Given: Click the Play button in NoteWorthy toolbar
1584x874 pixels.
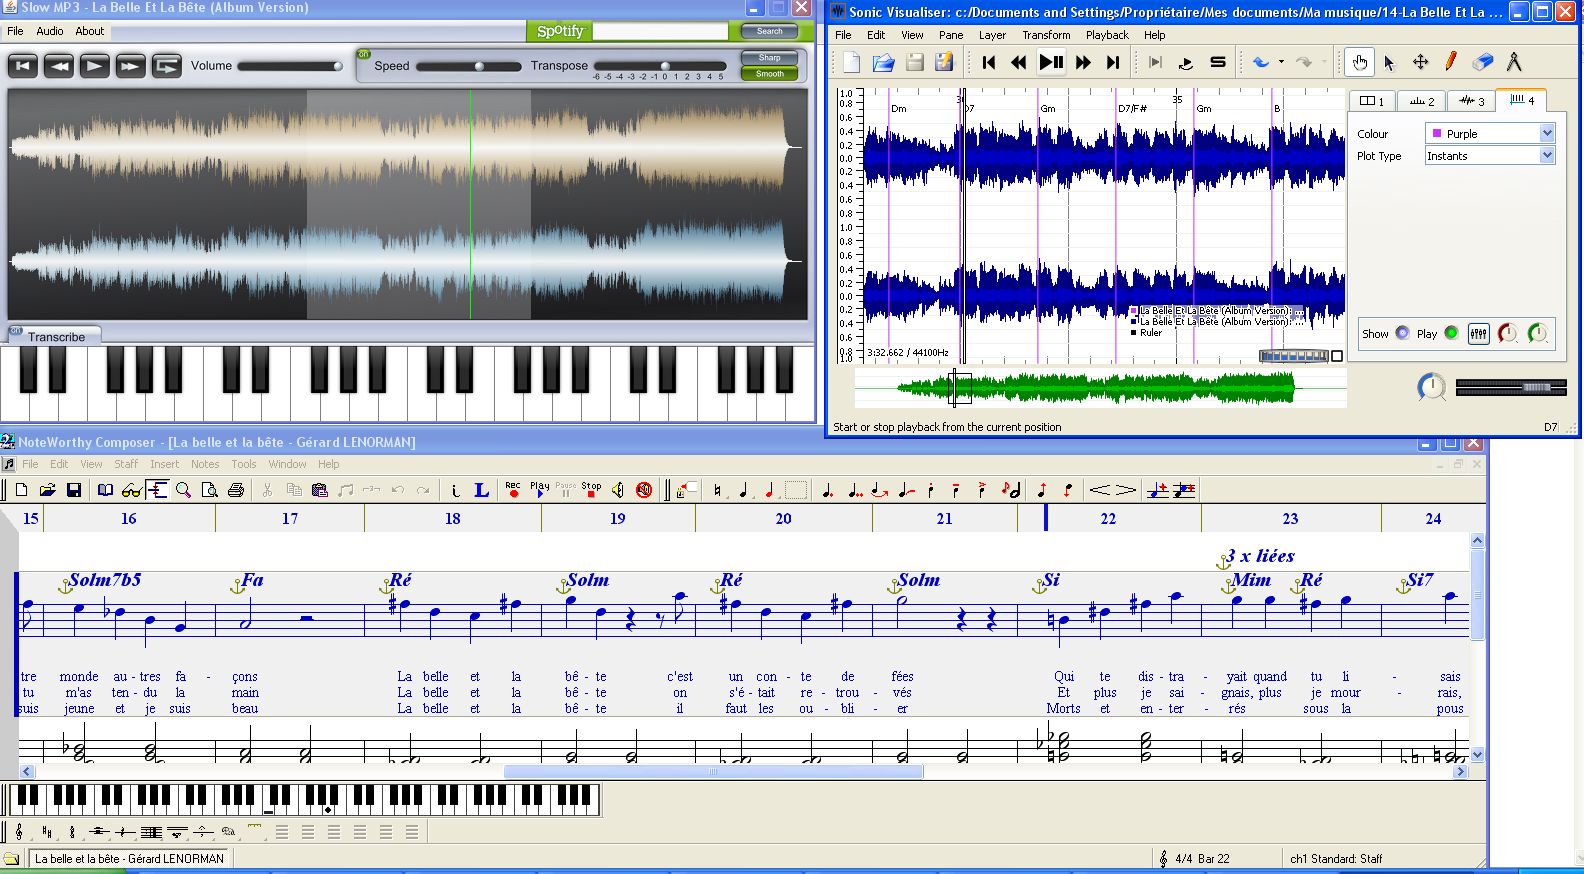Looking at the screenshot, I should [x=539, y=490].
